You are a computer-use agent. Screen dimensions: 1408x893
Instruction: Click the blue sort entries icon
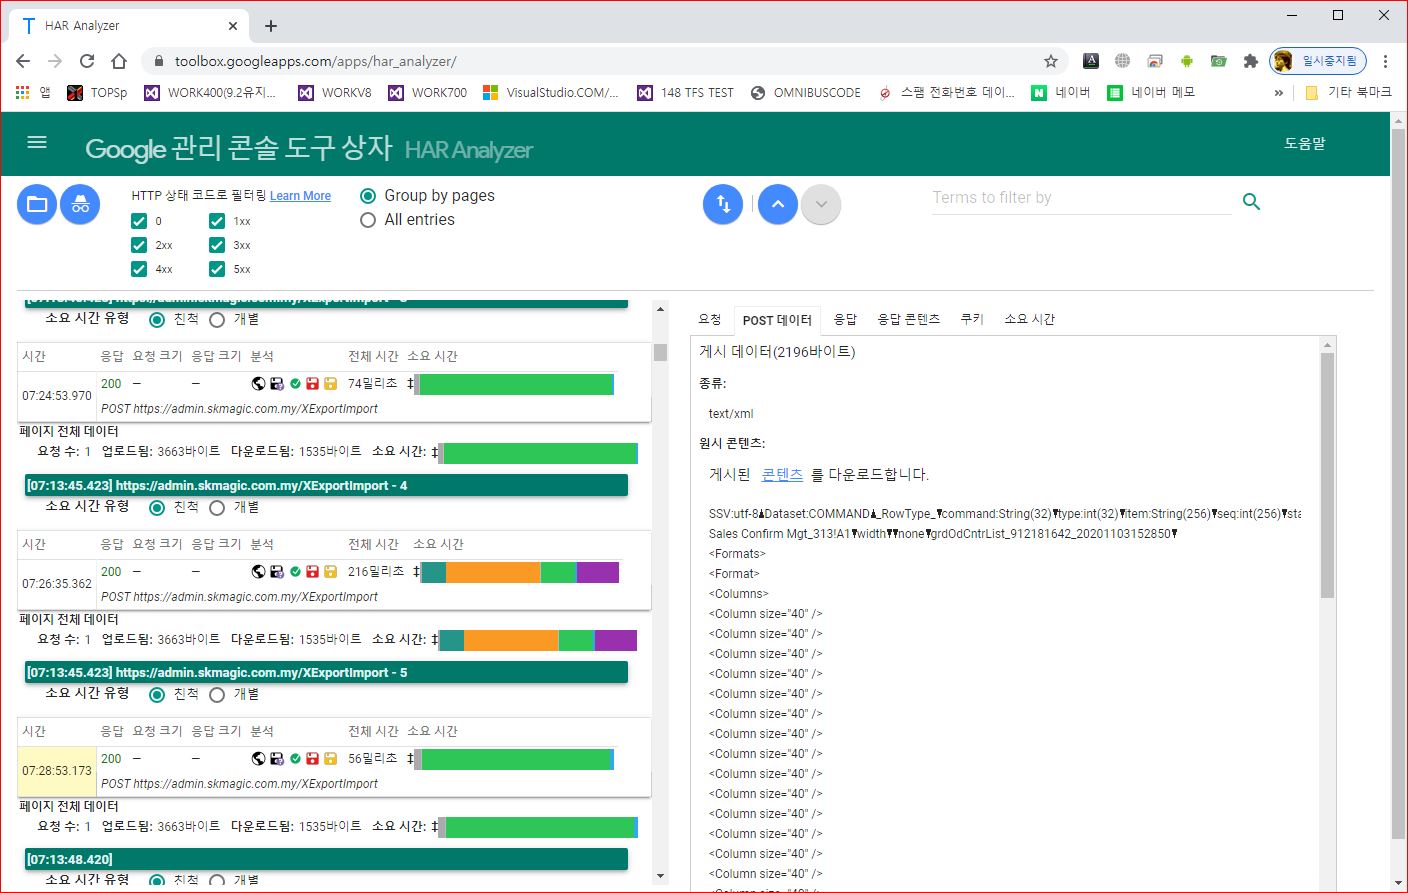coord(723,204)
